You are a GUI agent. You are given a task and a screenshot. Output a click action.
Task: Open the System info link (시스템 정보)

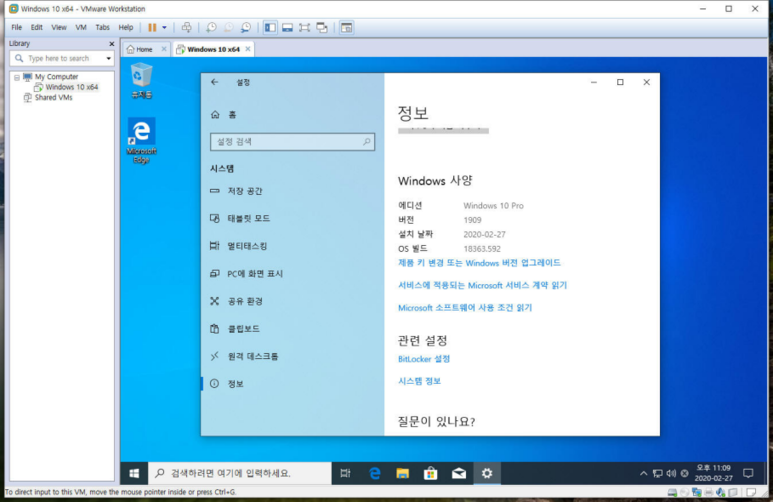pos(420,381)
